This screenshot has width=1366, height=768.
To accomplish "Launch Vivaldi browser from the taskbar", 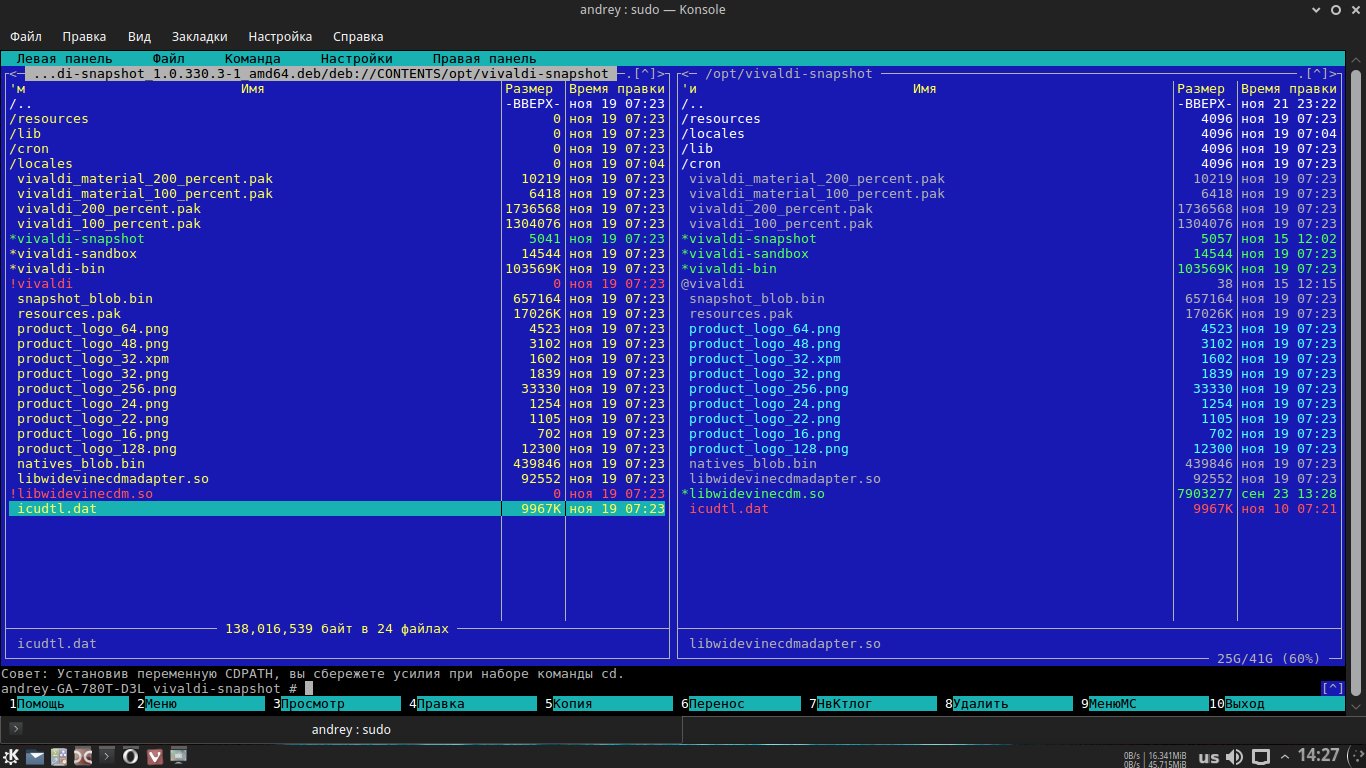I will point(155,756).
